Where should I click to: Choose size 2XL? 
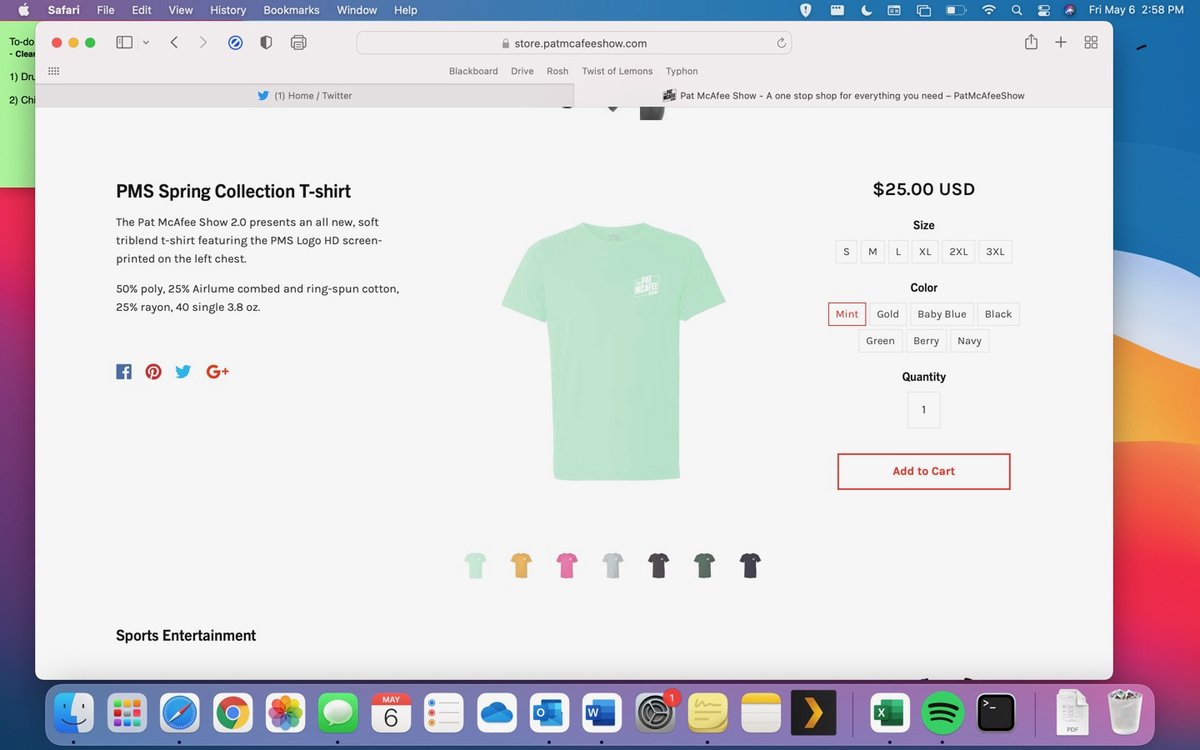pyautogui.click(x=958, y=251)
